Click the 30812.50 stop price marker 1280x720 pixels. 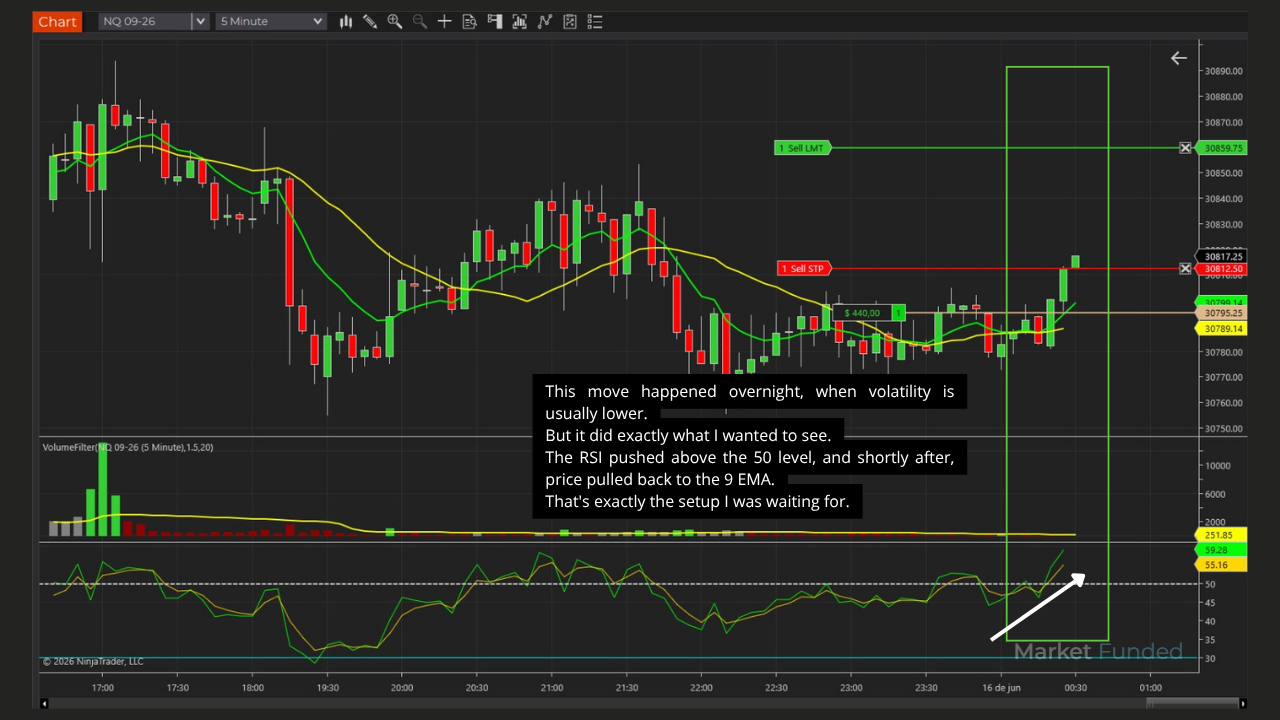[1223, 269]
